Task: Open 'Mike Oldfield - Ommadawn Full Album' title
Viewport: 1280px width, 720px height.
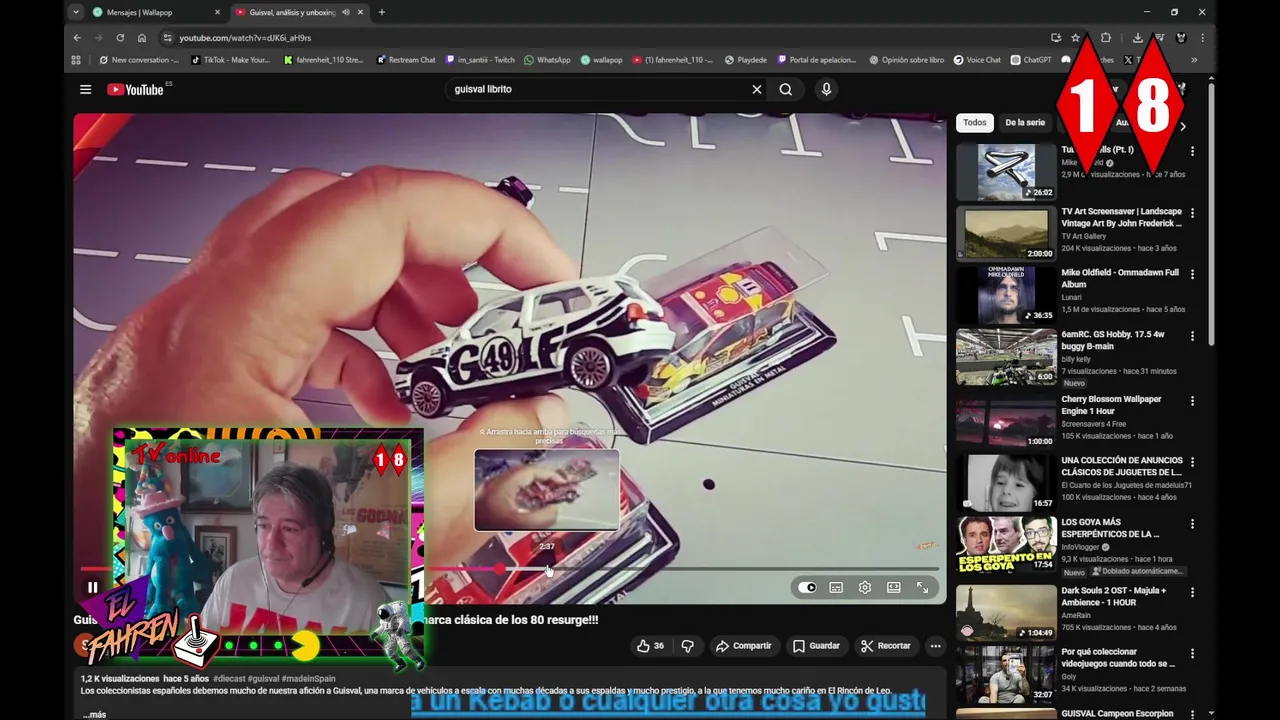Action: coord(1120,278)
